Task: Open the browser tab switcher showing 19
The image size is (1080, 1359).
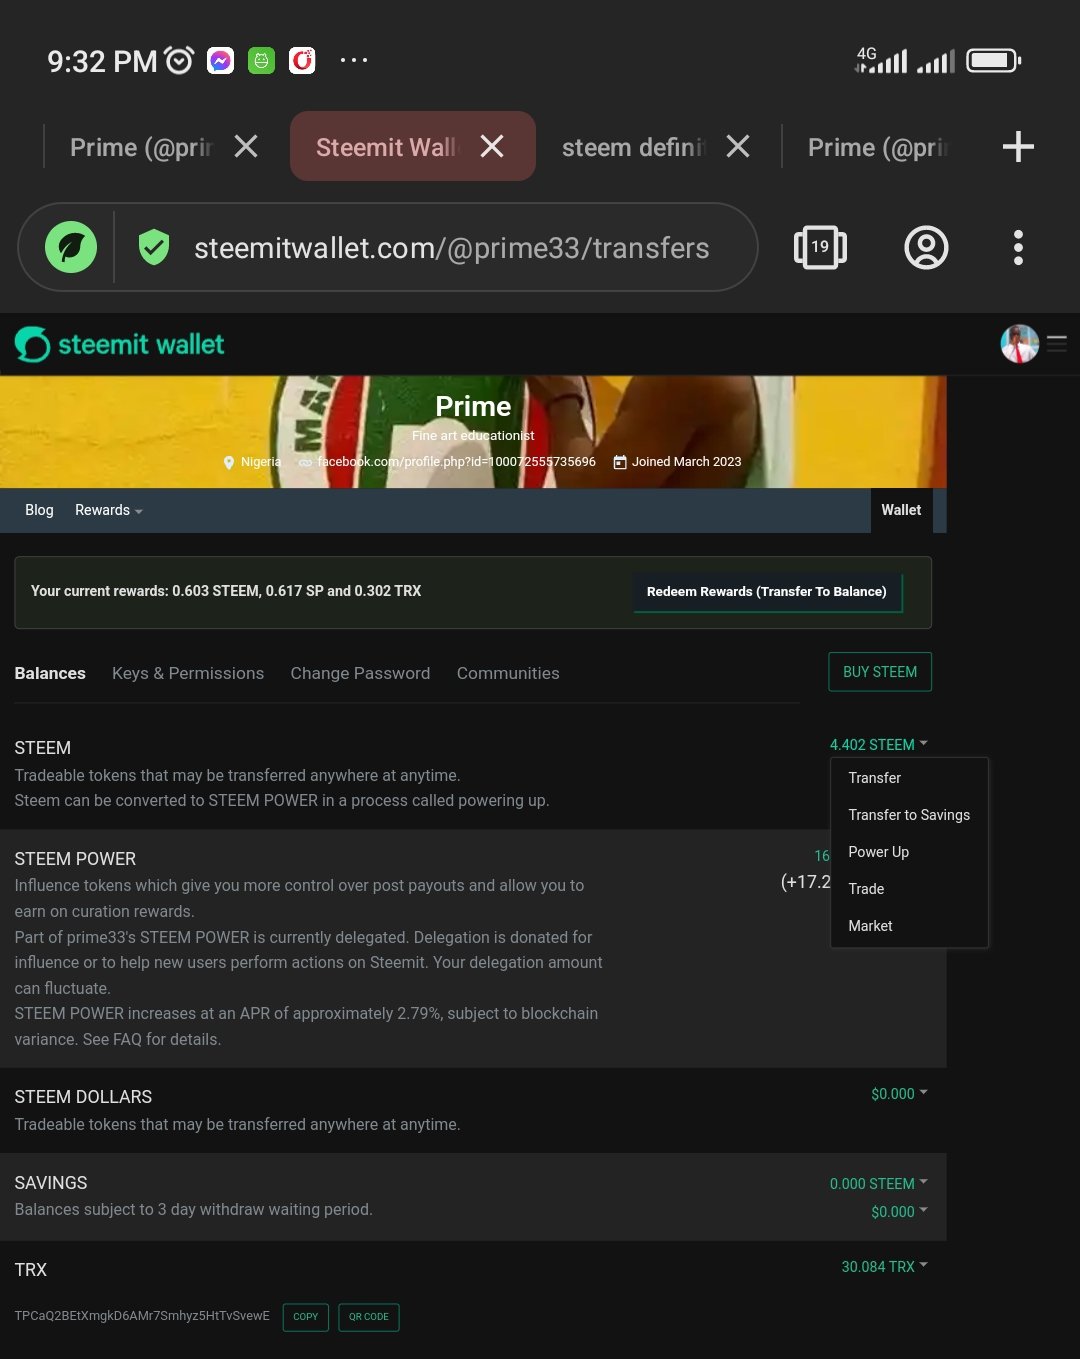Action: [x=820, y=247]
